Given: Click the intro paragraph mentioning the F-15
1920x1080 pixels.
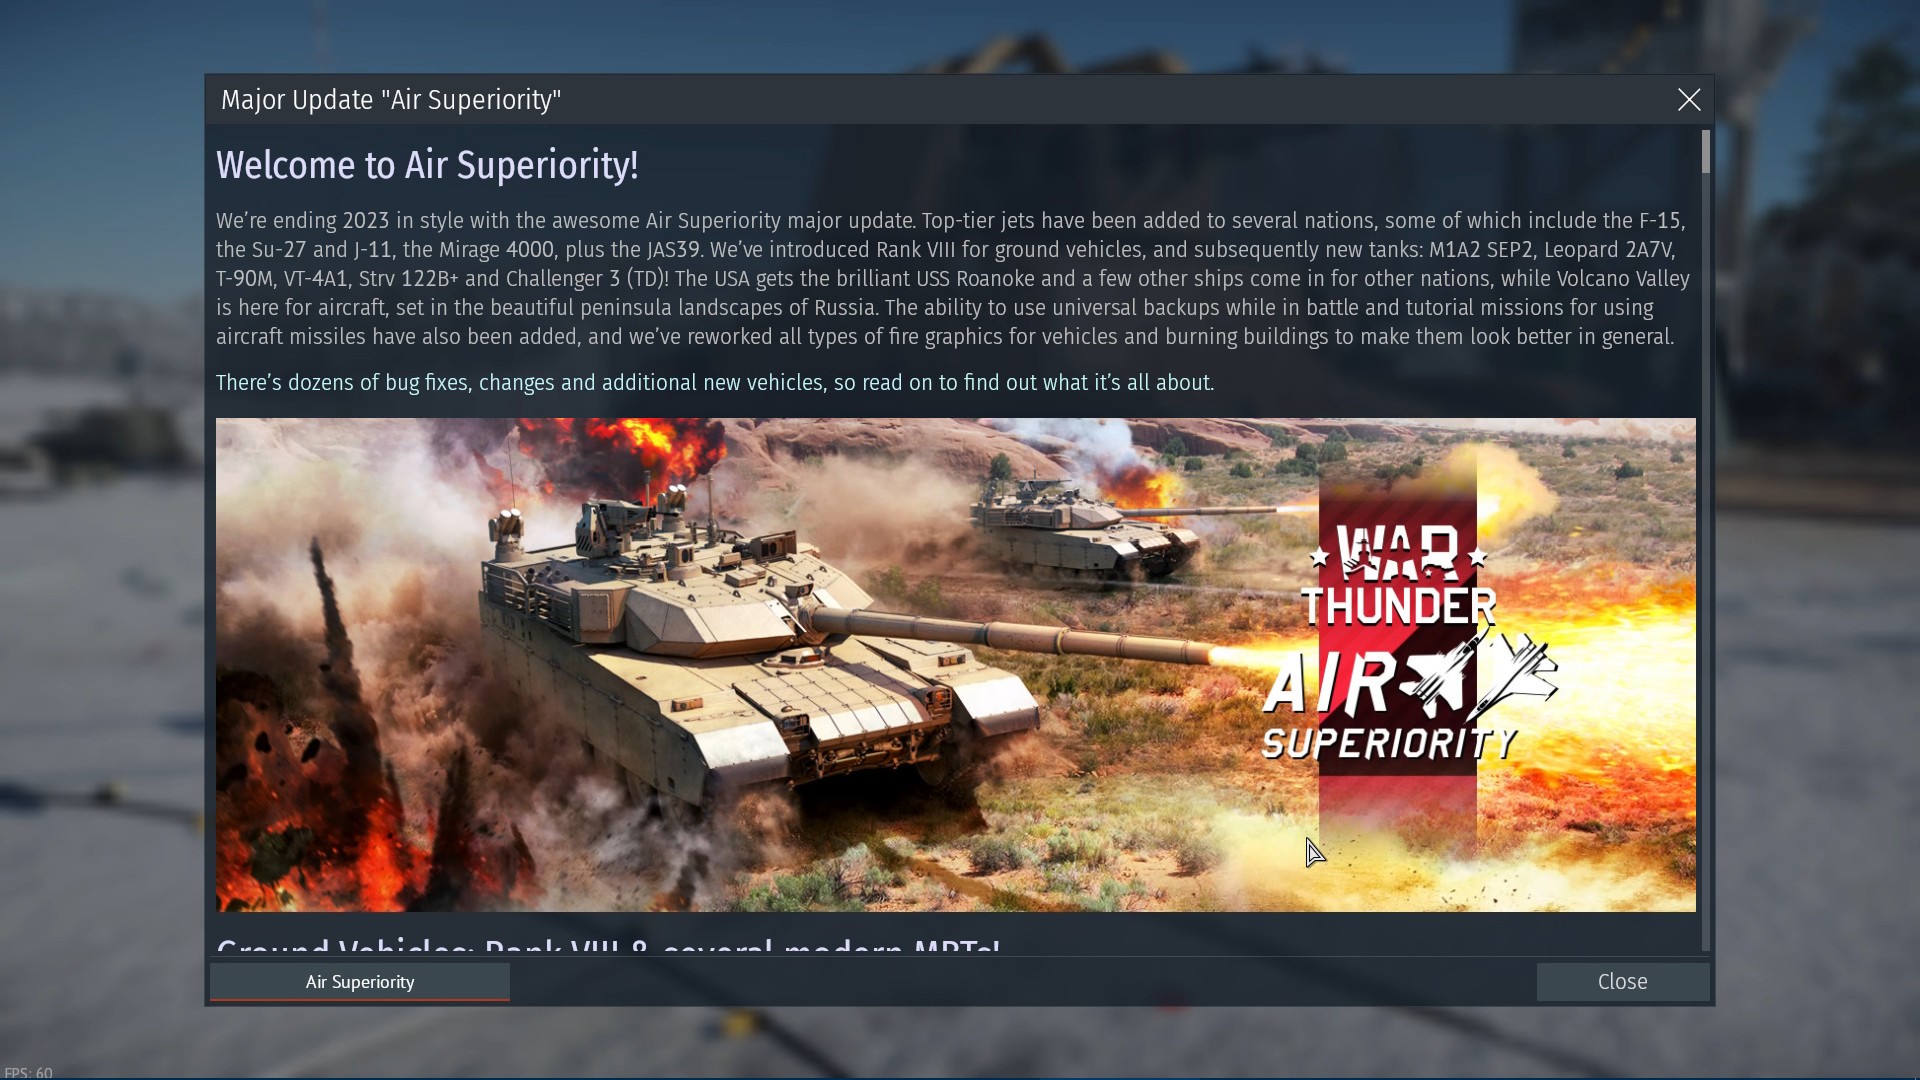Looking at the screenshot, I should pyautogui.click(x=952, y=279).
